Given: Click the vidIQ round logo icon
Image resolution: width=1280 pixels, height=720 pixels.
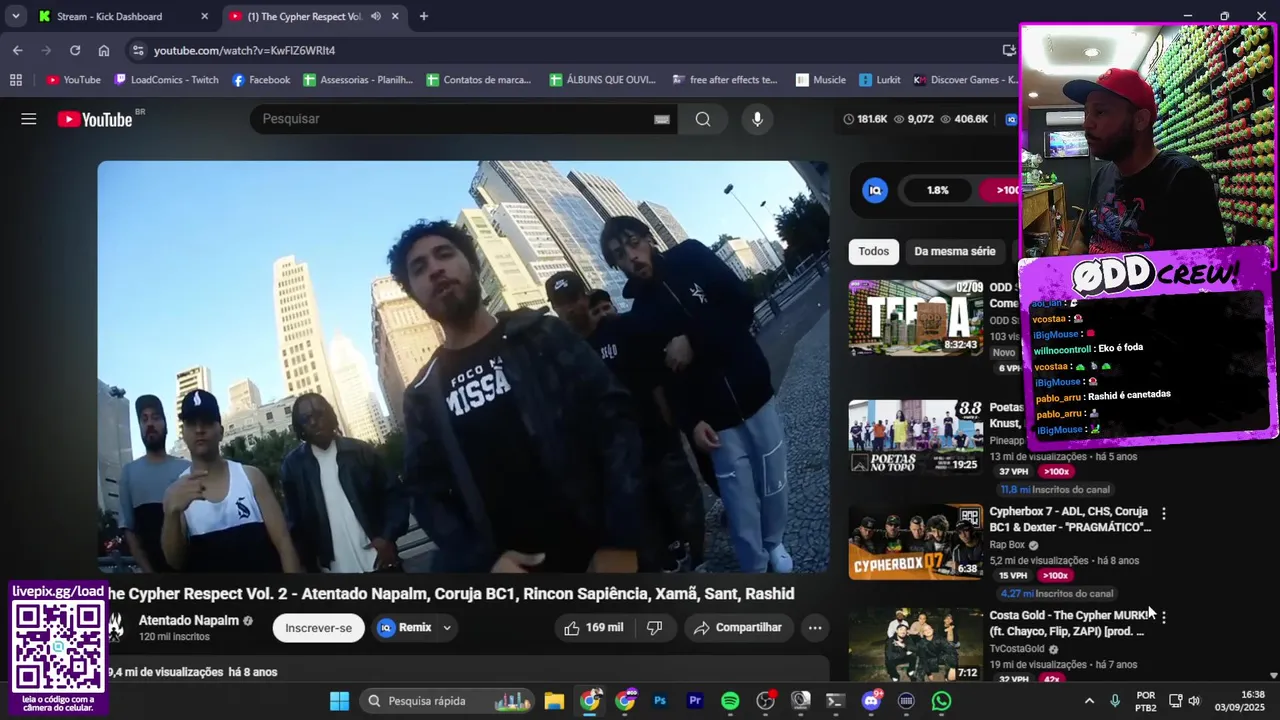Looking at the screenshot, I should click(x=875, y=190).
